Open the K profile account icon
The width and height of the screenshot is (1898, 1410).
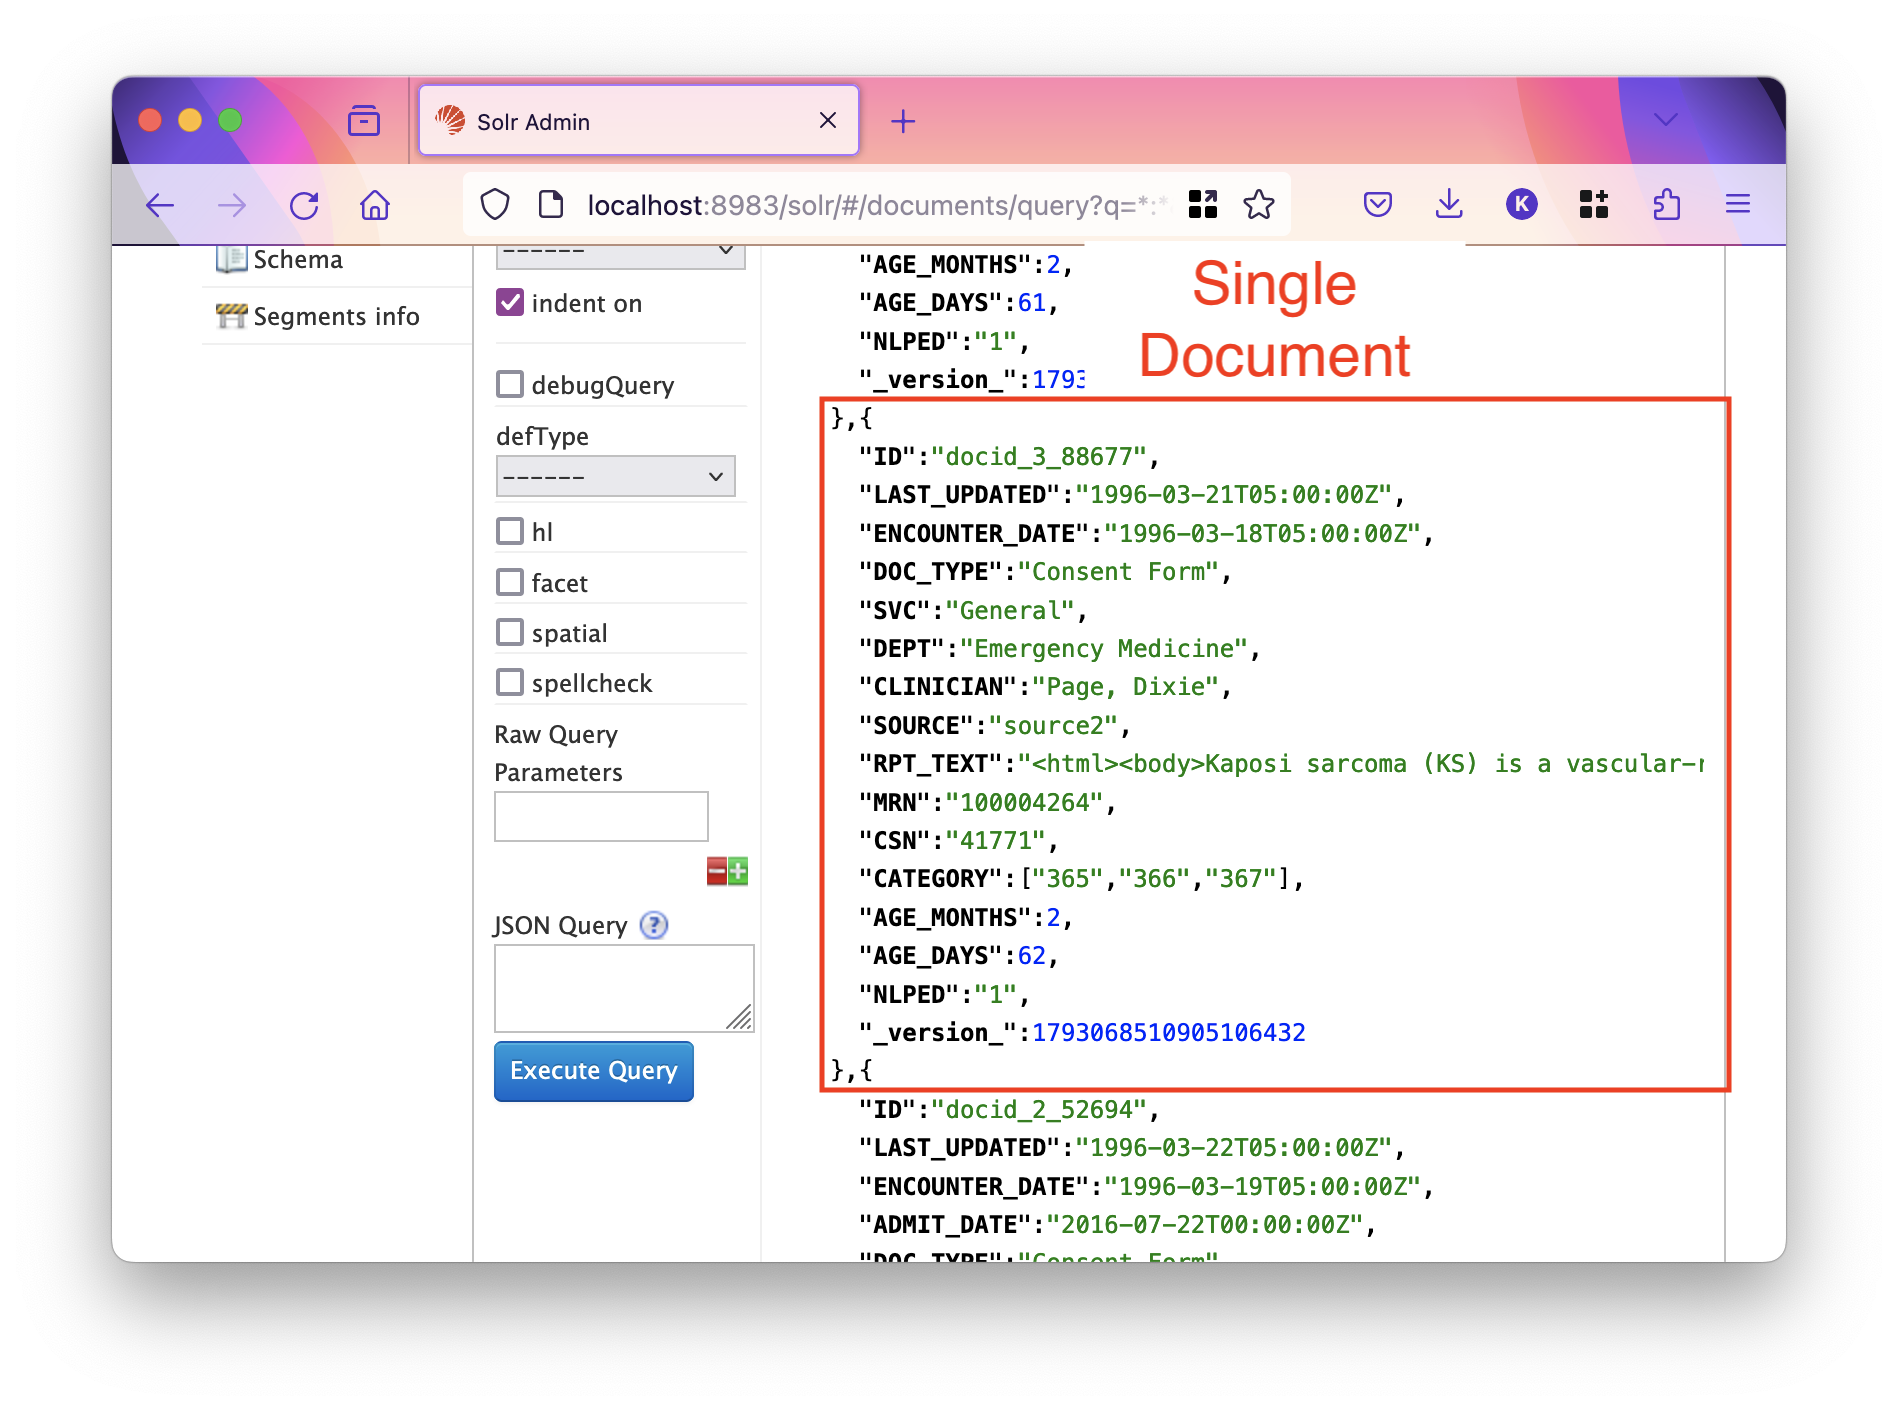1522,205
